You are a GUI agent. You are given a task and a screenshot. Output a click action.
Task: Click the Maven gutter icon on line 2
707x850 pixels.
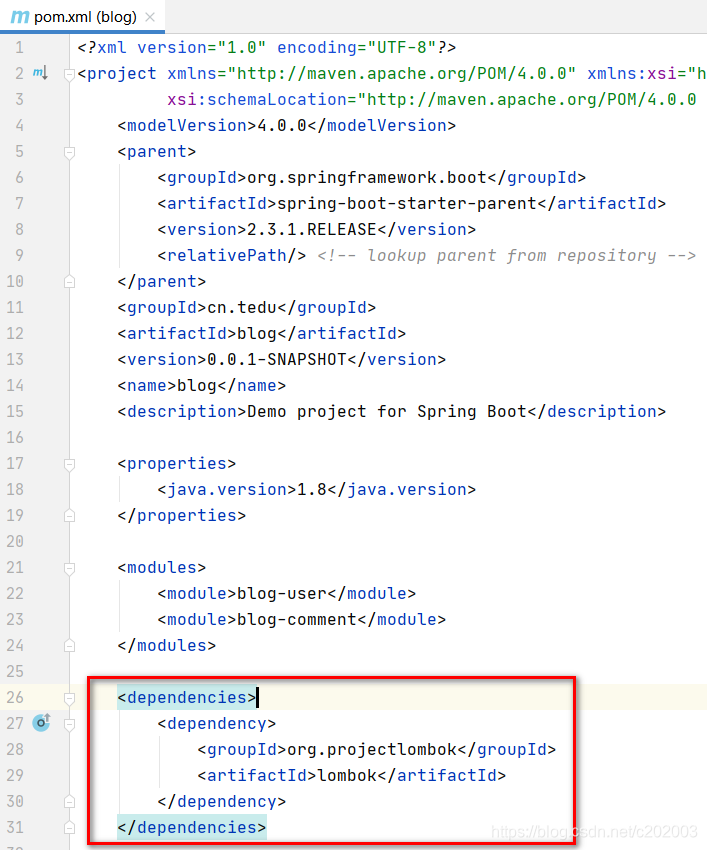click(x=41, y=73)
